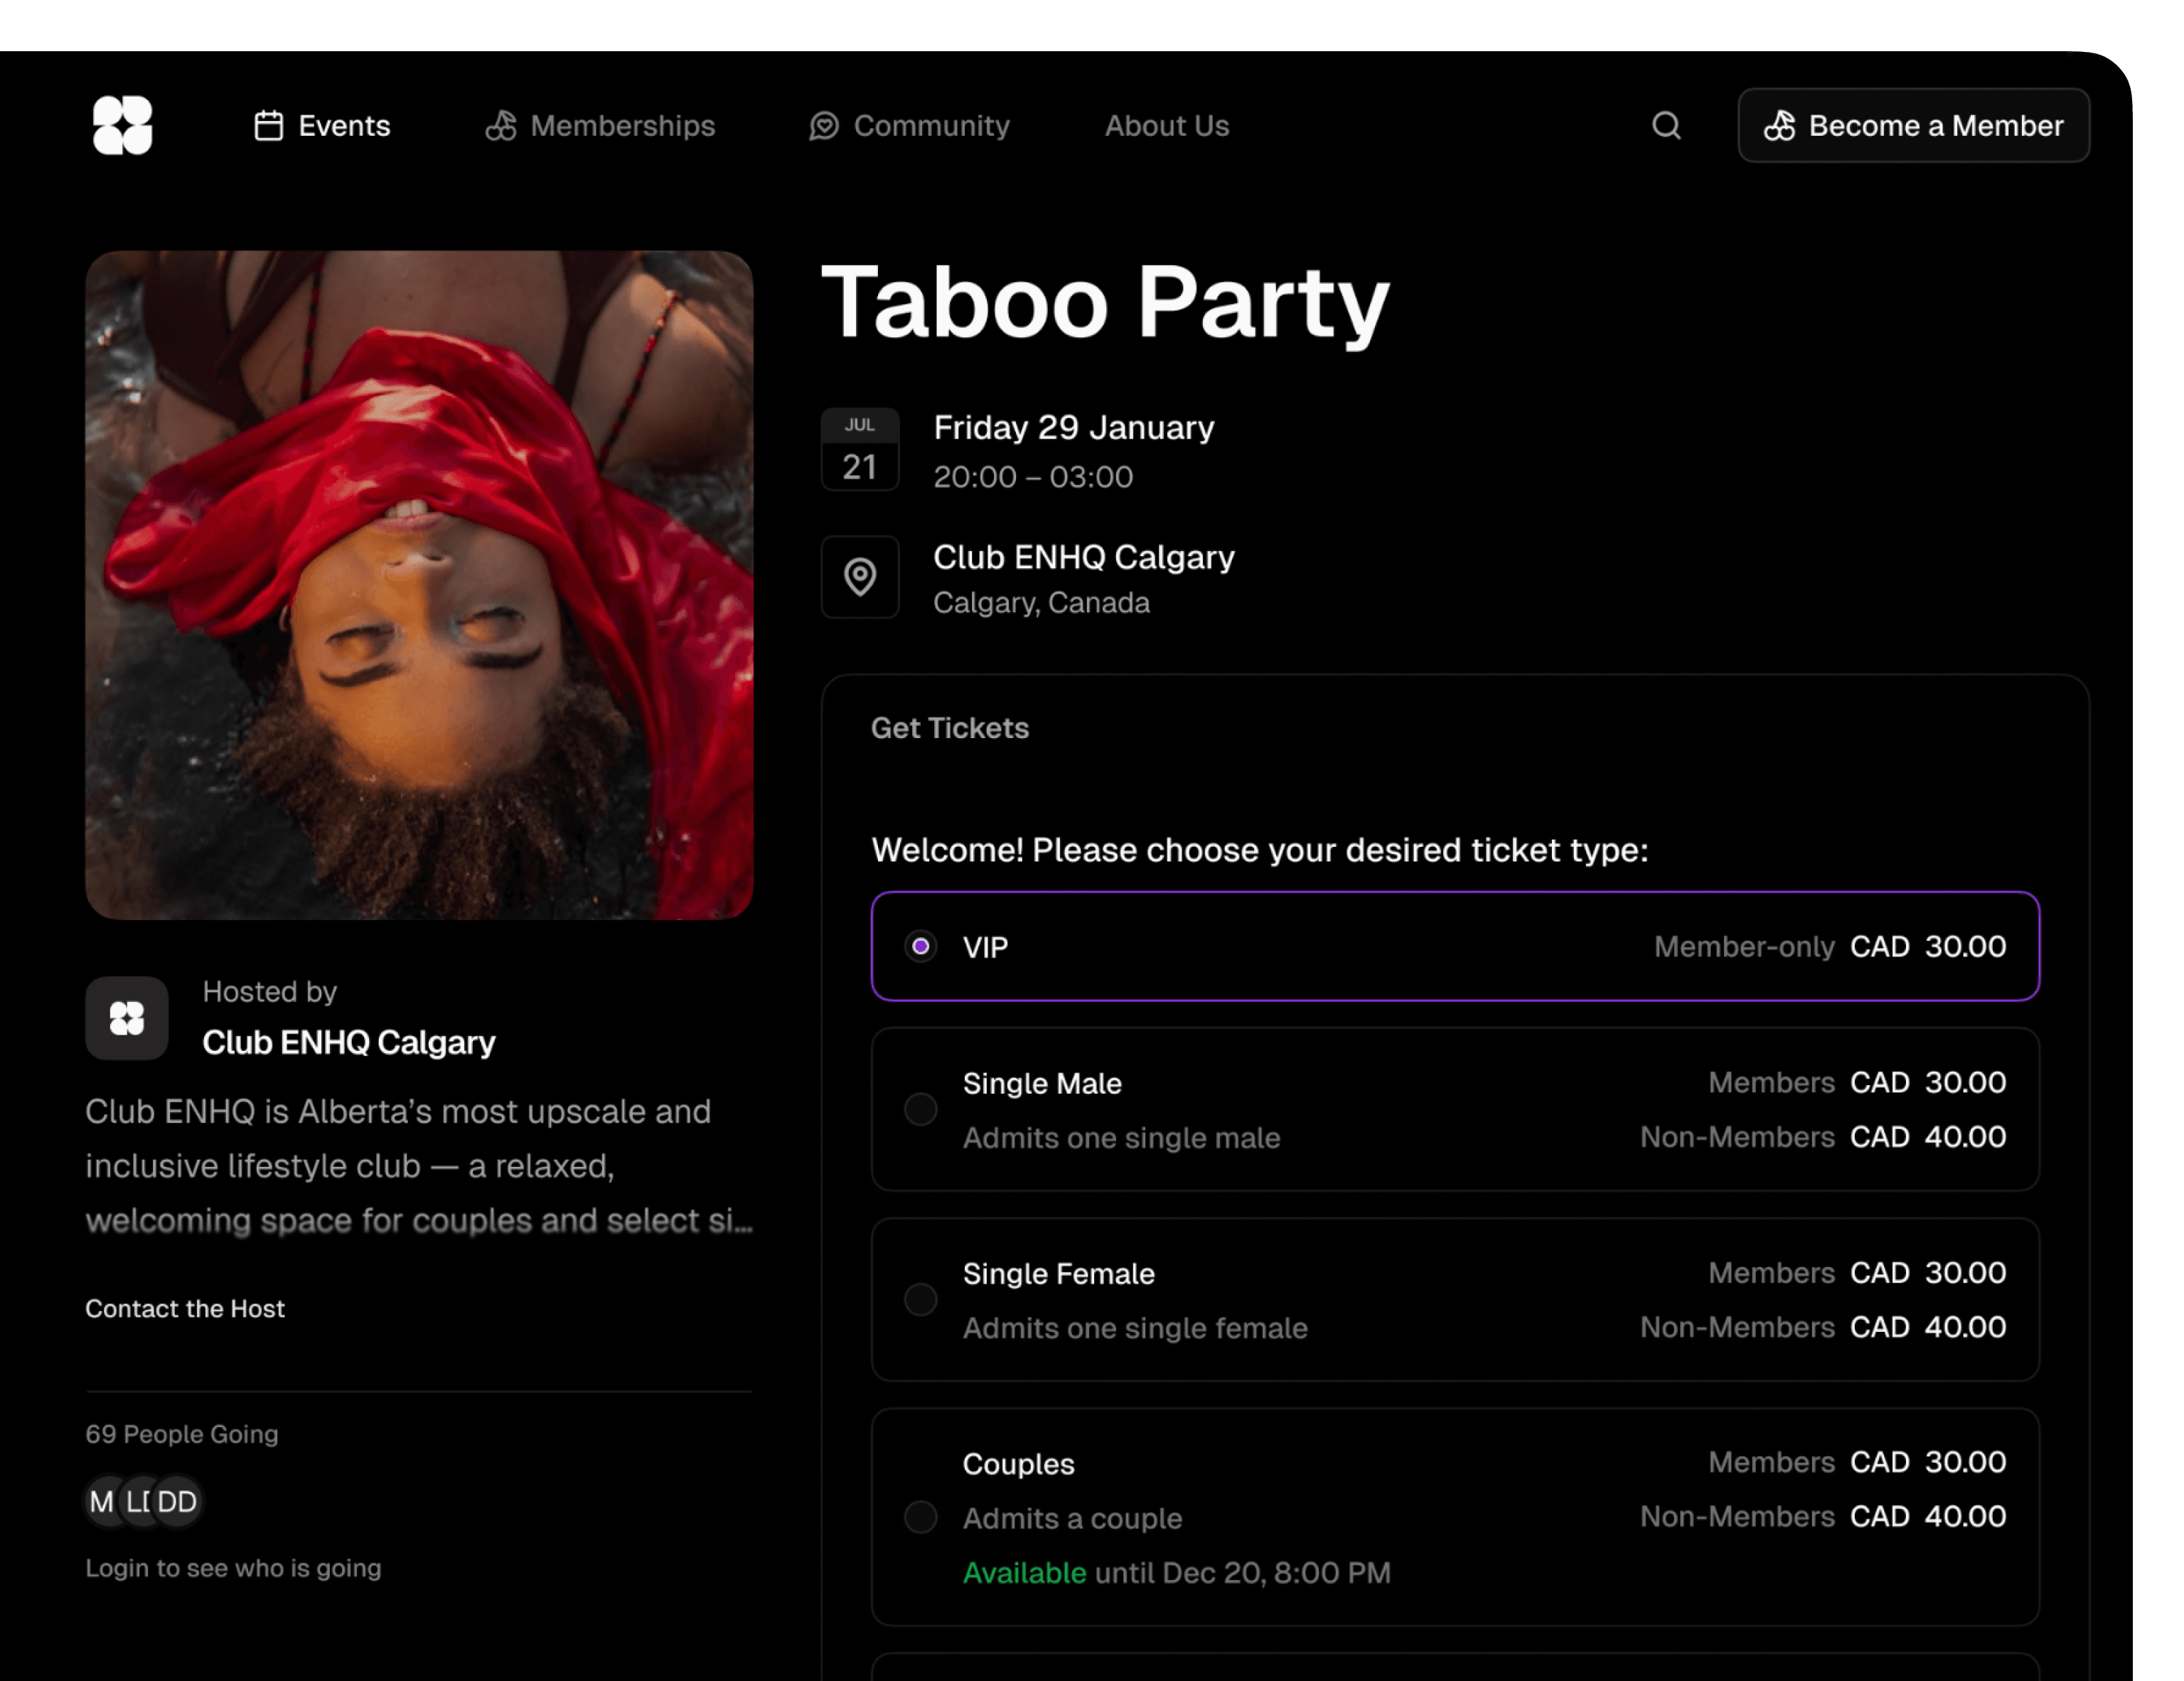Viewport: 2184px width, 1681px height.
Task: Click the calendar icon beside Events
Action: pyautogui.click(x=268, y=126)
